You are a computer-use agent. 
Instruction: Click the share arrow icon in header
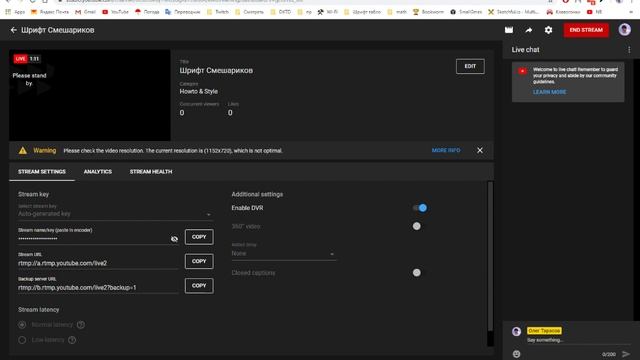pos(529,30)
